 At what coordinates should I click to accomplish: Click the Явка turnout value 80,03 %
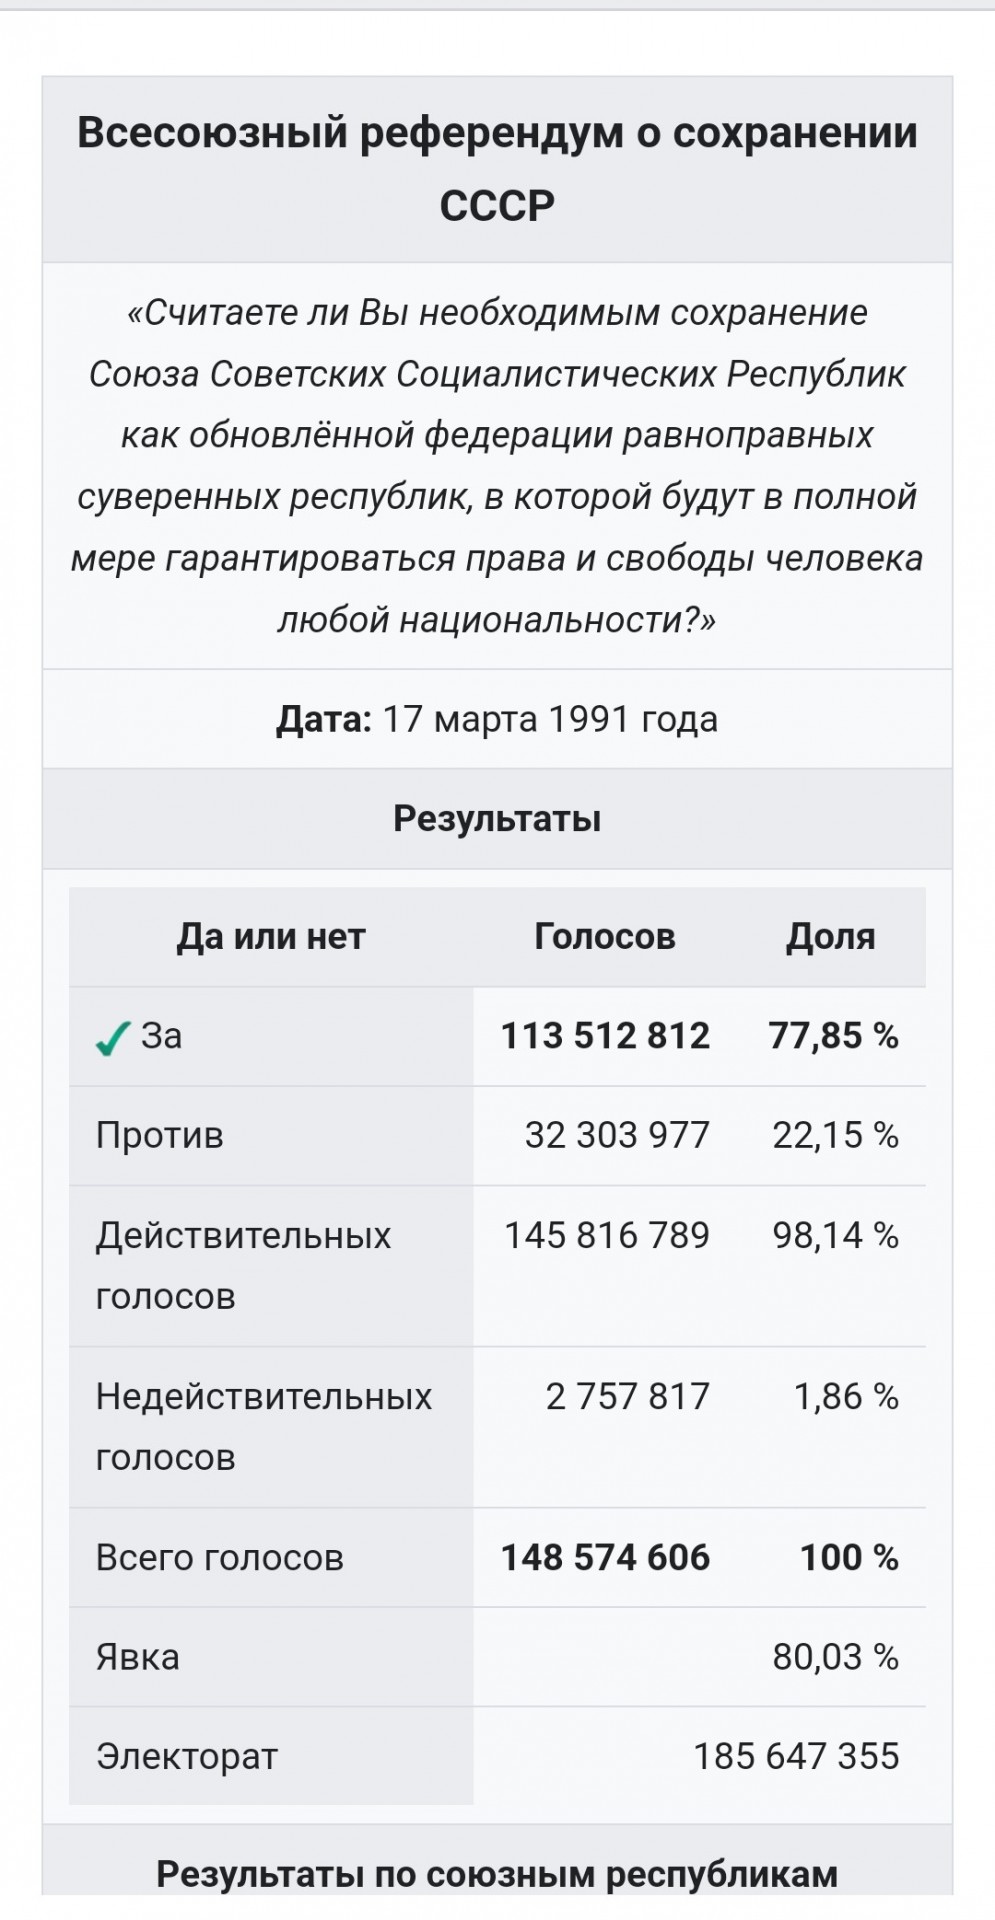(x=836, y=1657)
